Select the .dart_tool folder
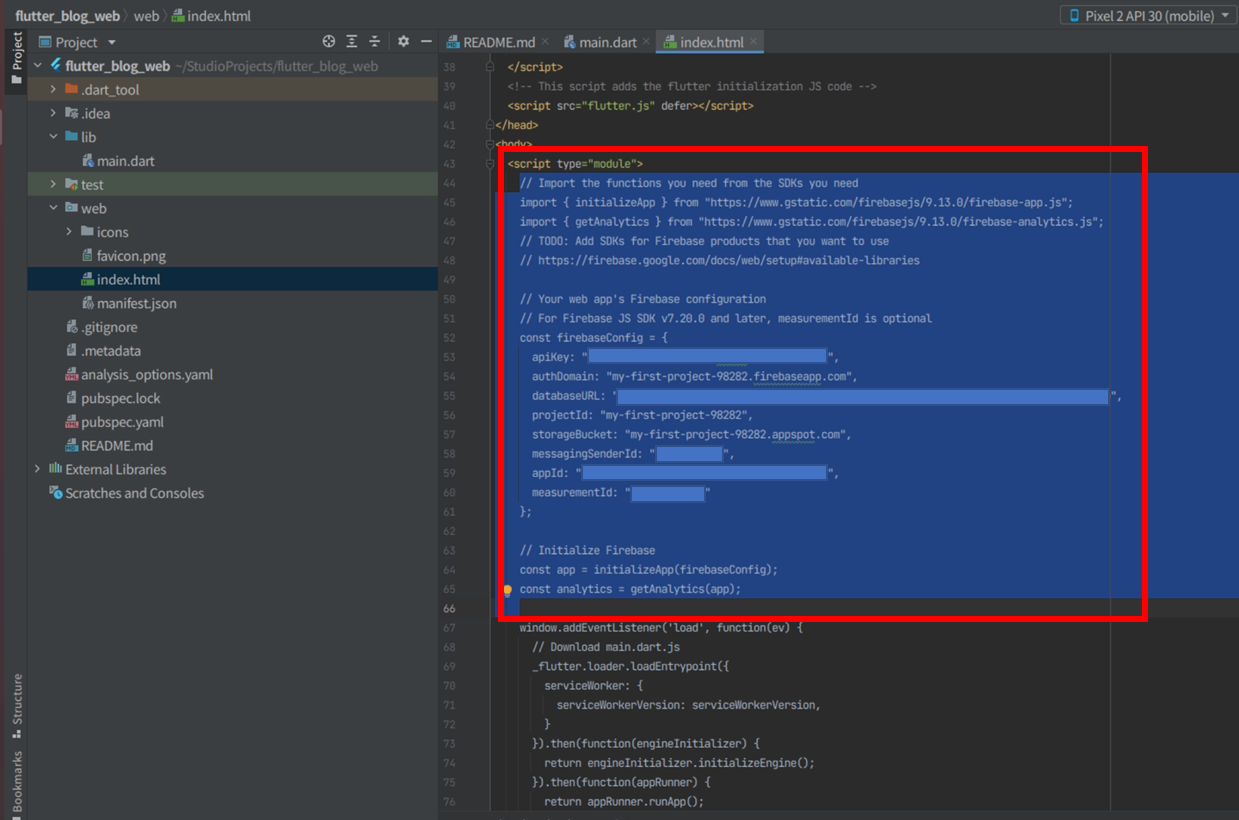The image size is (1239, 820). tap(110, 90)
